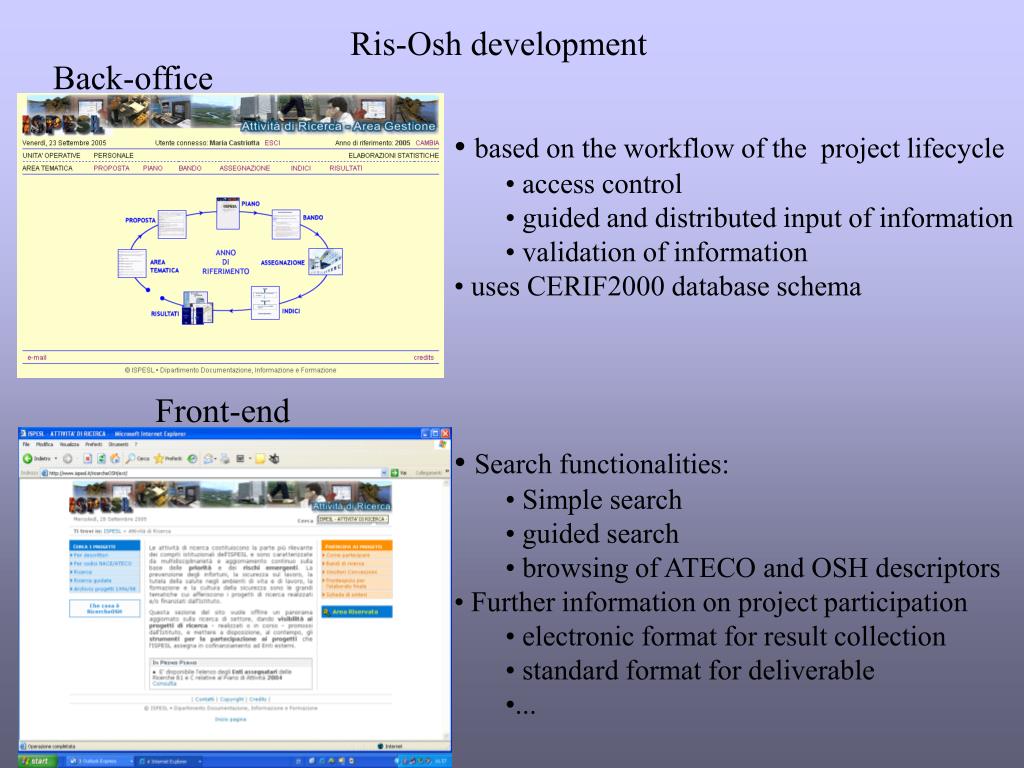Click the INDICI flowchart icon in diagram
The image size is (1024, 768).
[265, 303]
